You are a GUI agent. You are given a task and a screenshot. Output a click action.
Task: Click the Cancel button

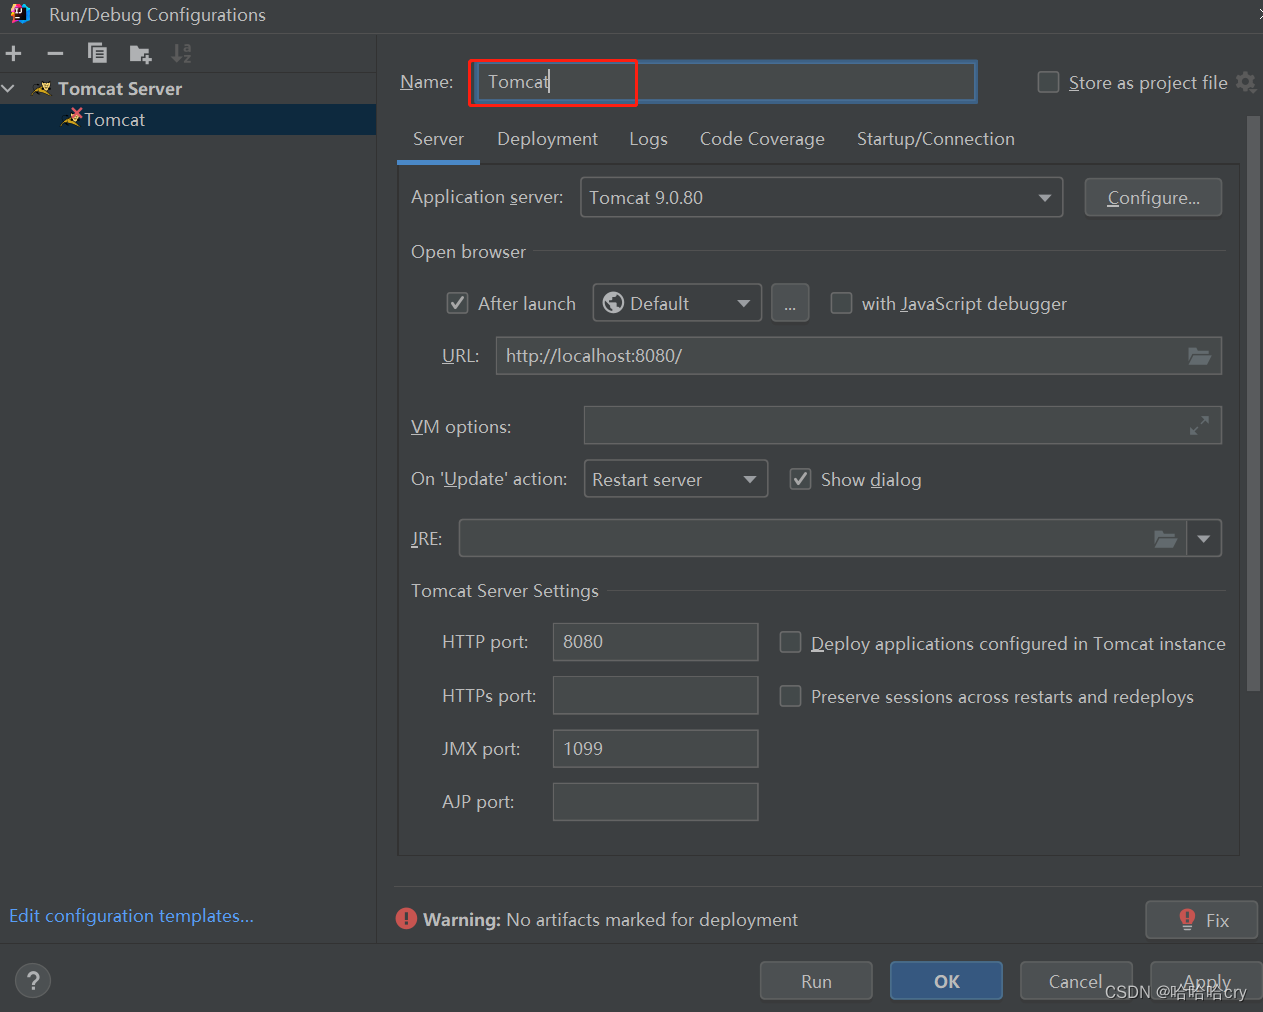[1076, 981]
